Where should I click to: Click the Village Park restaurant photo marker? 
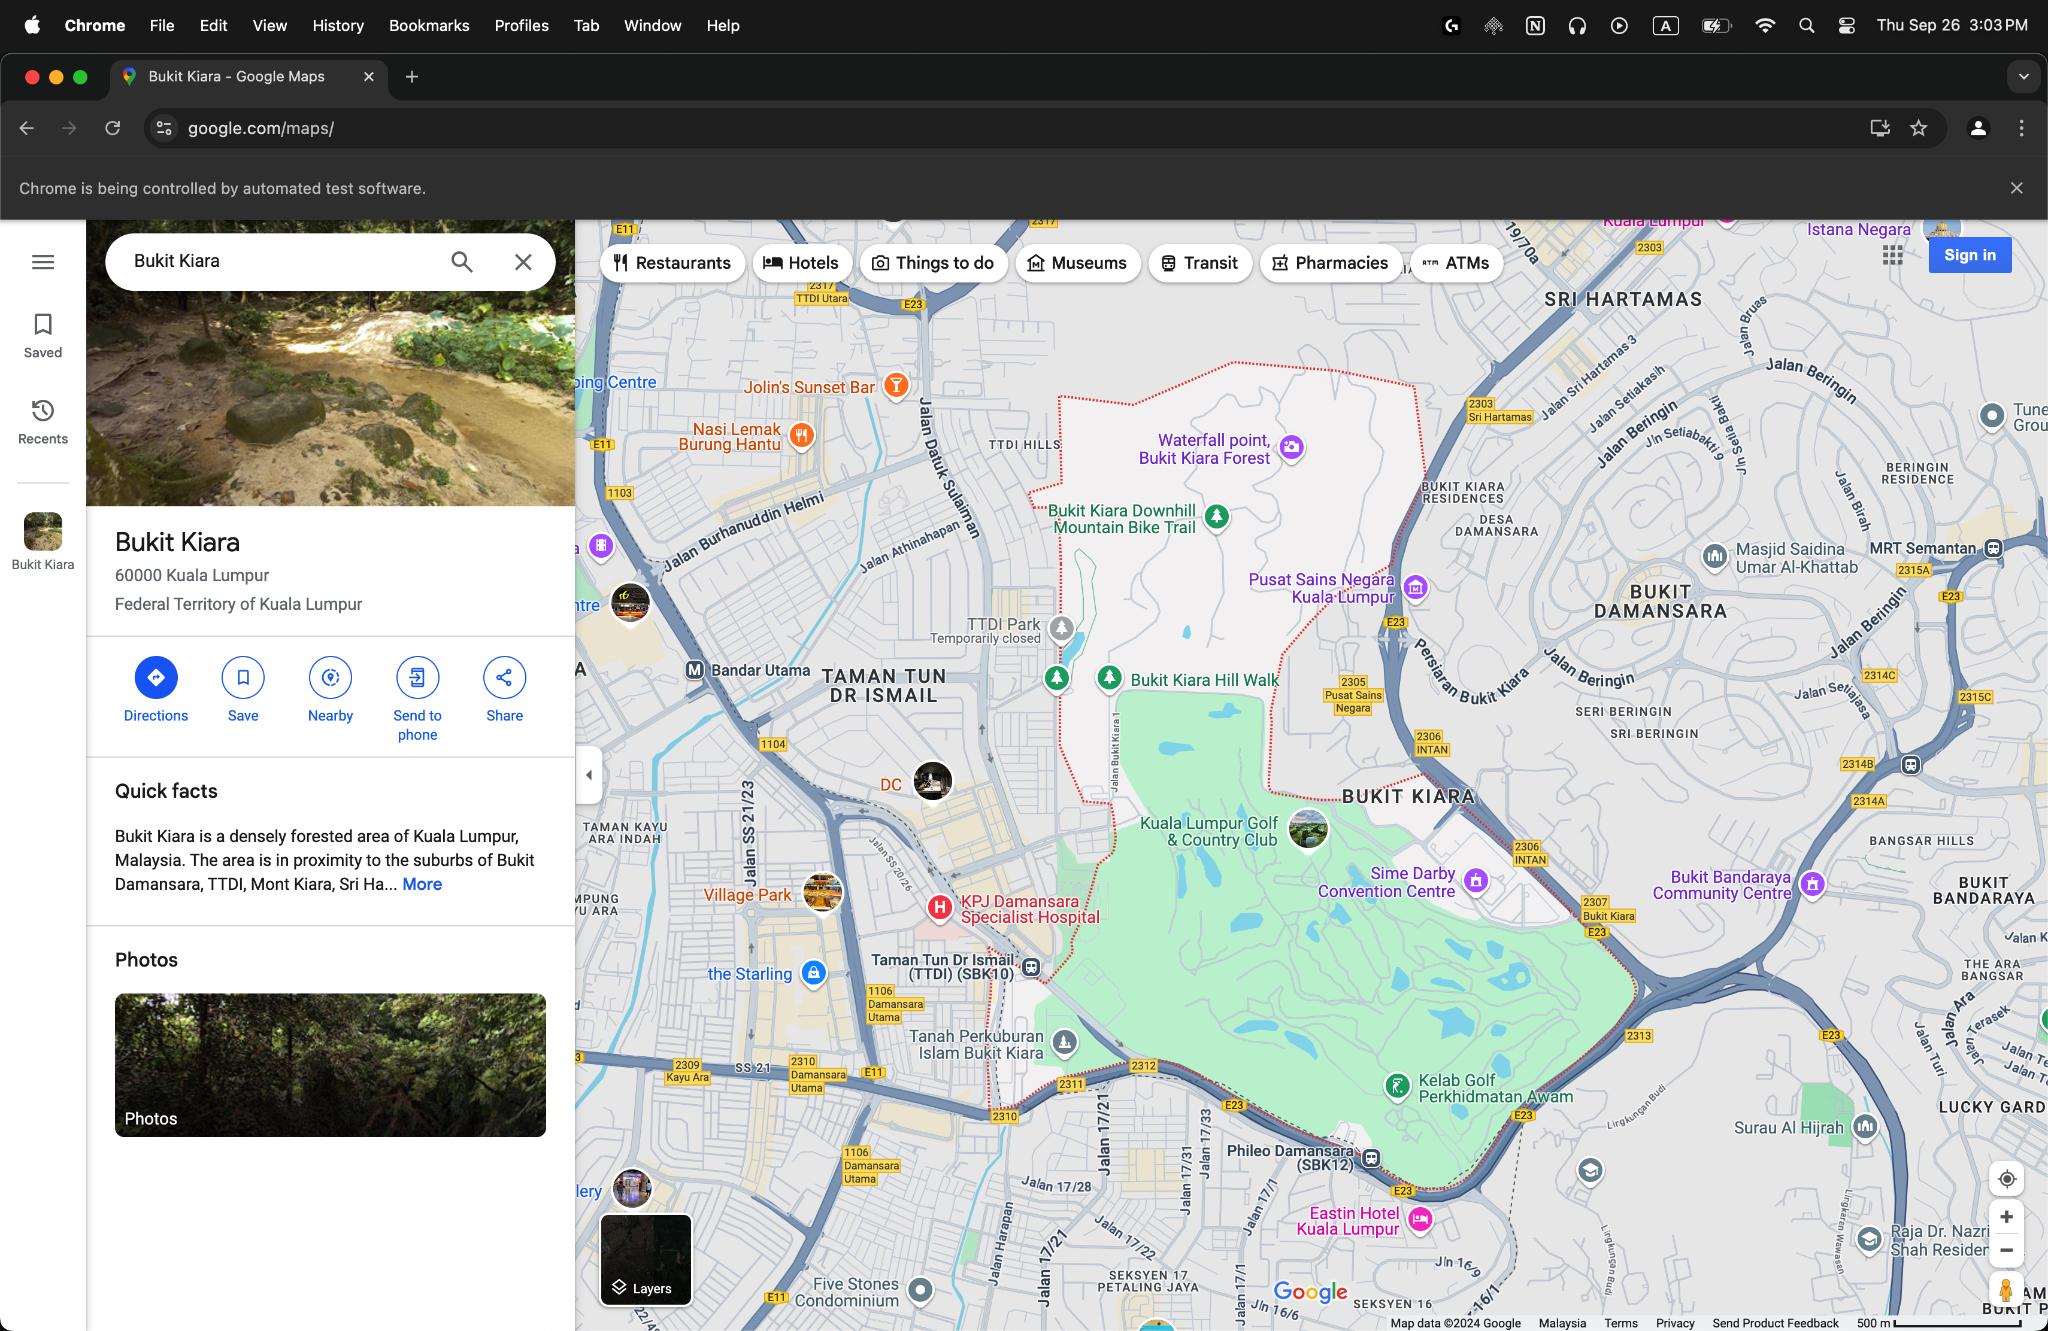point(822,893)
